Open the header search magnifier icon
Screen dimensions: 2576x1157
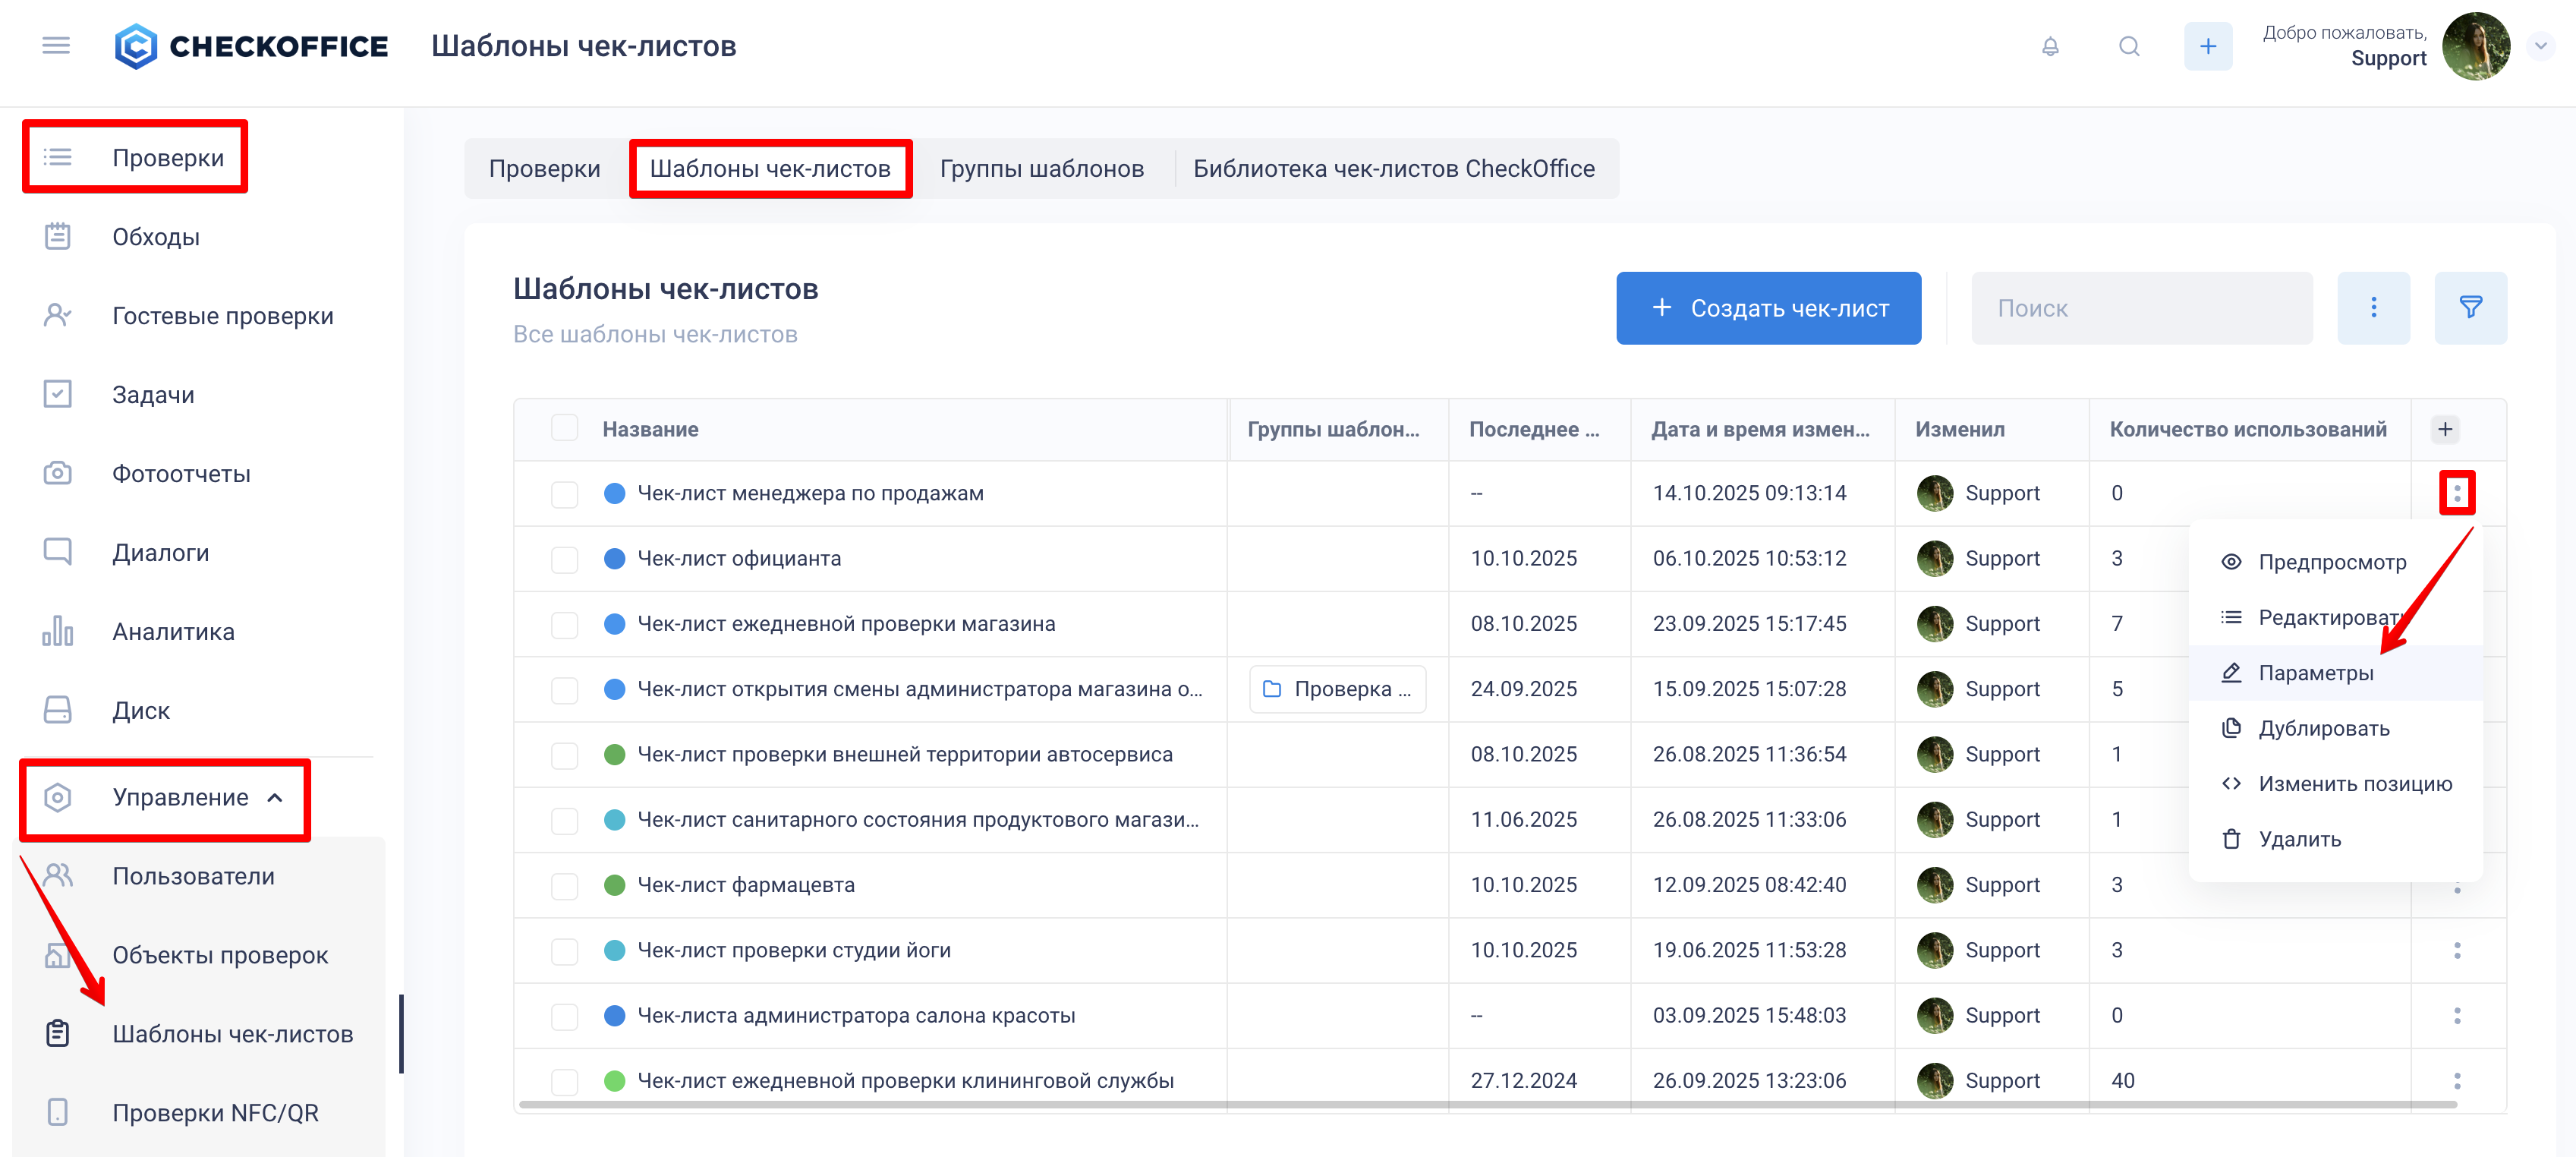pos(2129,47)
